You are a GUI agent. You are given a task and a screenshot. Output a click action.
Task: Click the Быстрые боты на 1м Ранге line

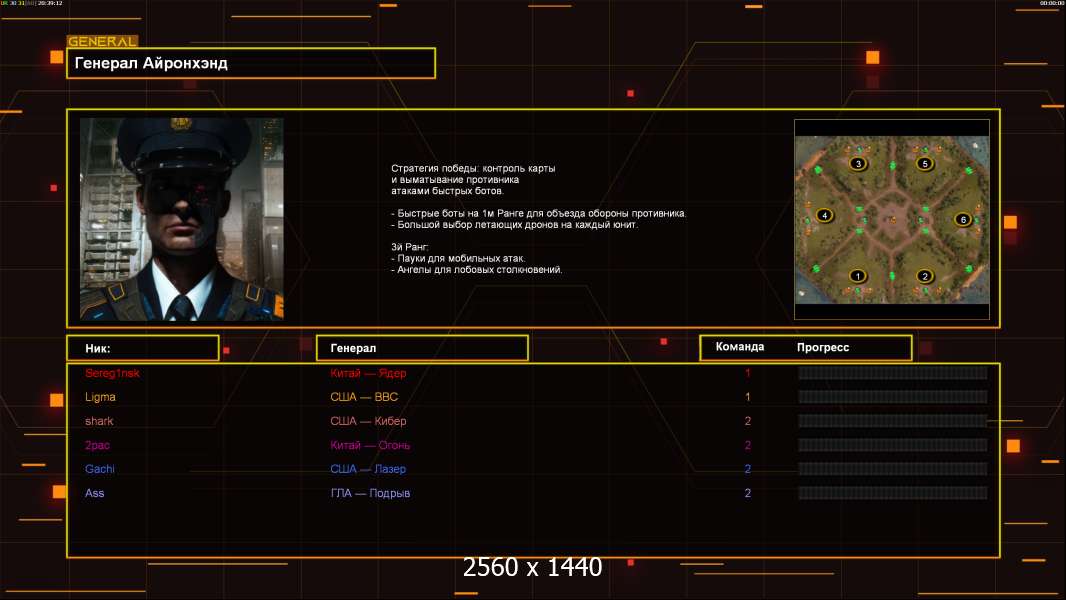[538, 213]
